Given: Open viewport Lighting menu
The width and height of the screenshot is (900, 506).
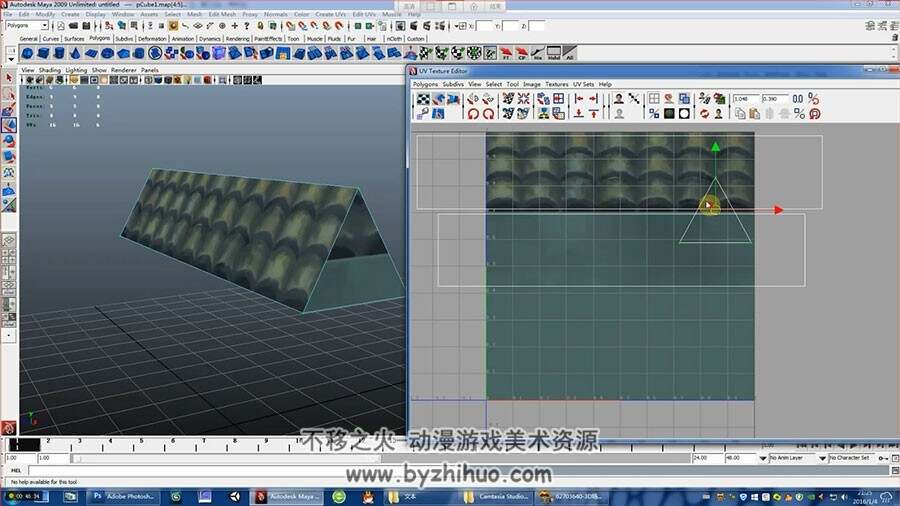Looking at the screenshot, I should point(76,70).
